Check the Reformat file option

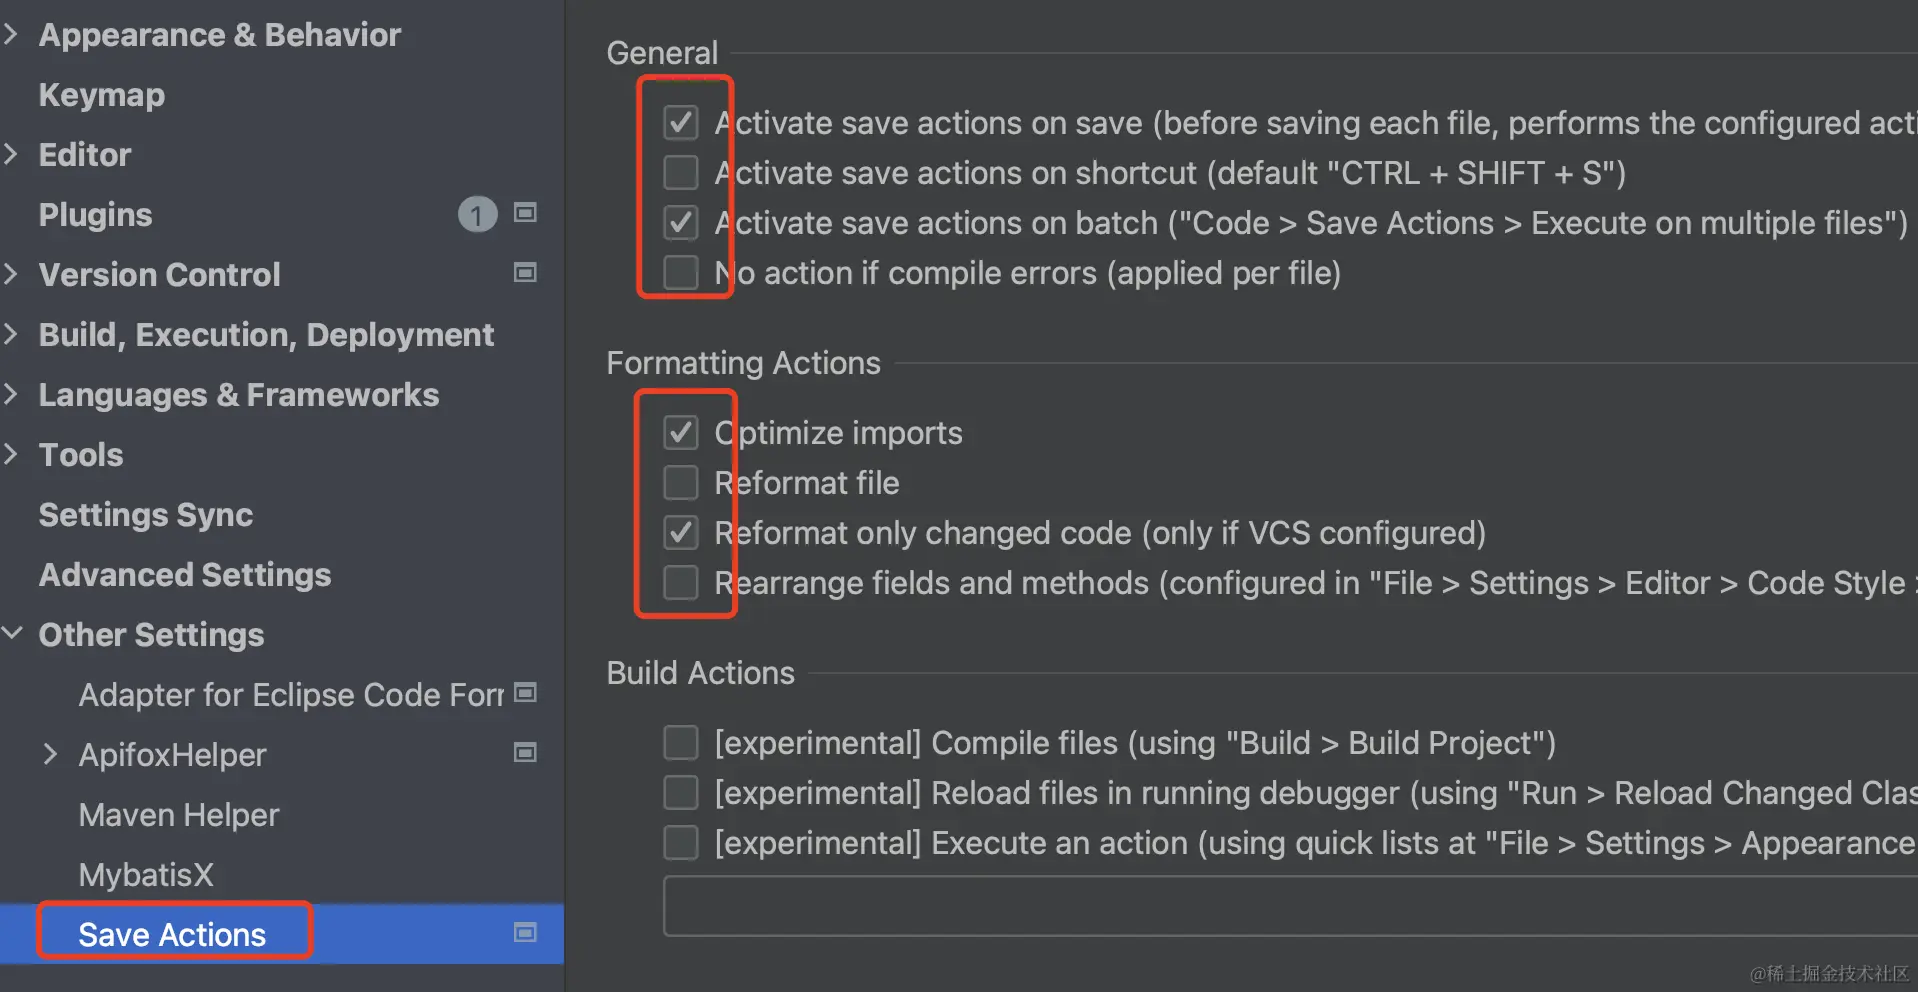(681, 483)
